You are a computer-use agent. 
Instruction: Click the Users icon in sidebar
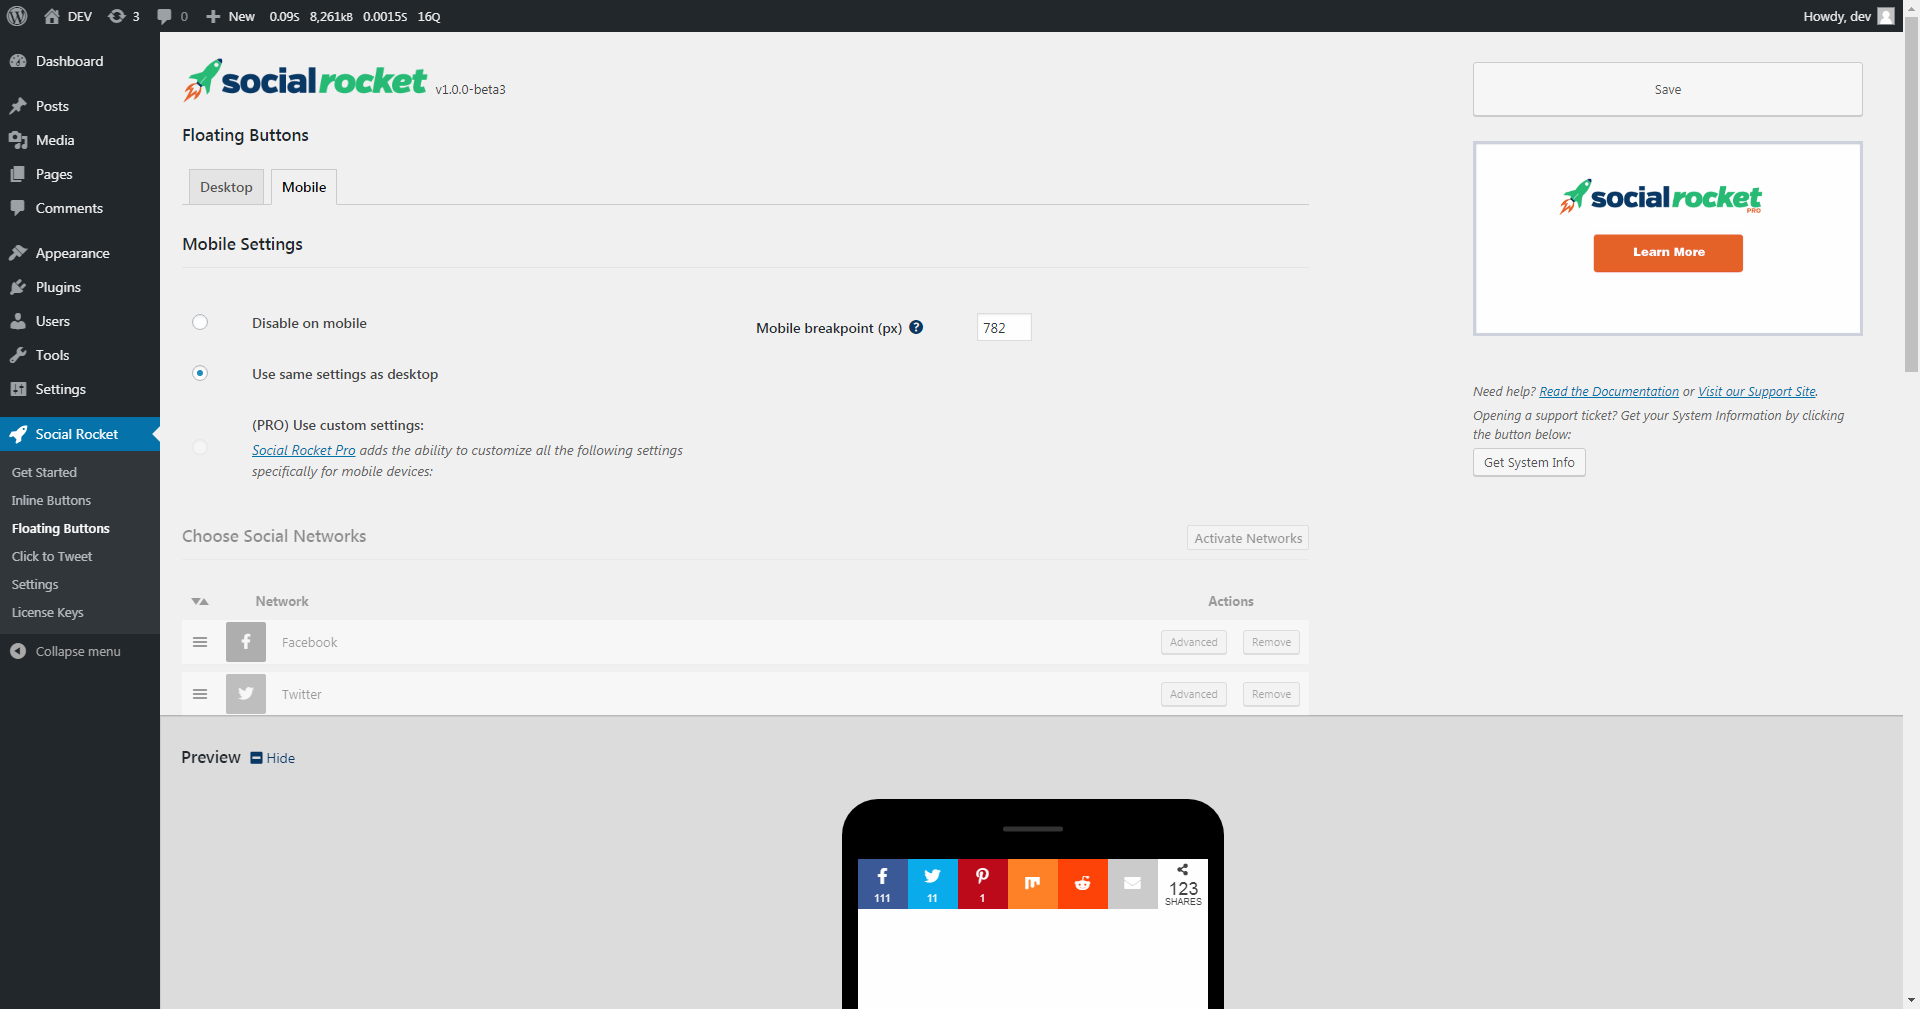pyautogui.click(x=18, y=321)
